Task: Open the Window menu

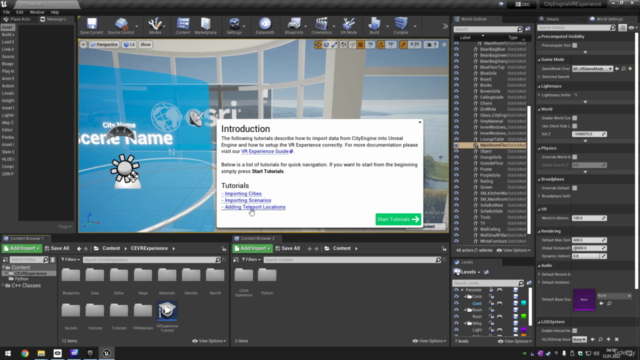Action: (37, 12)
